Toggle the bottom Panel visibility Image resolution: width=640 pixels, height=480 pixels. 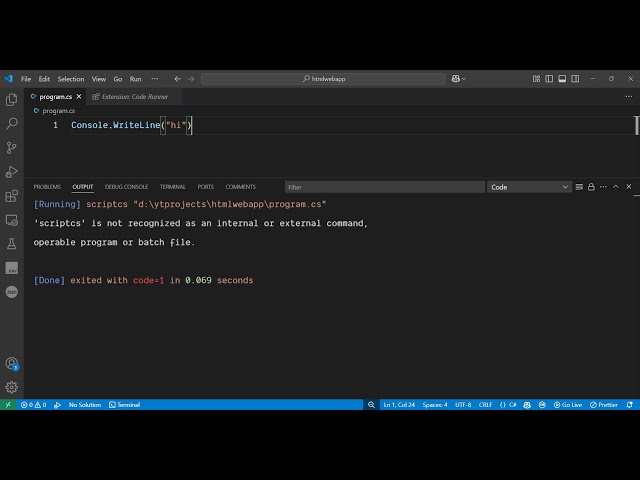click(562, 78)
